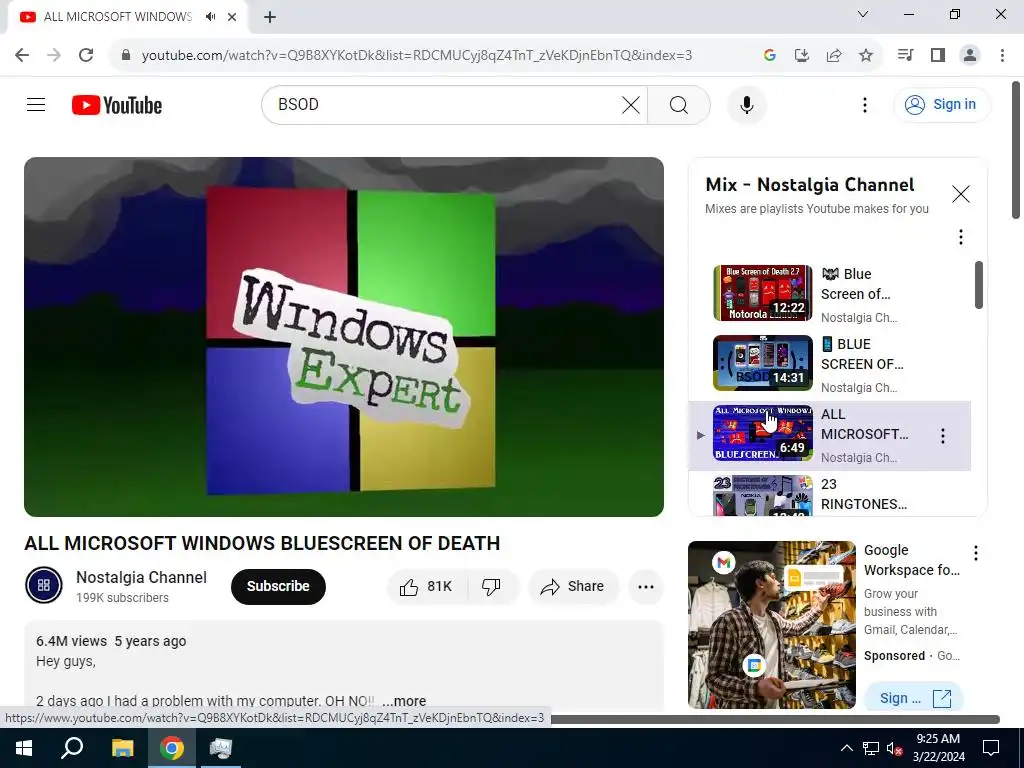
Task: Click the Windows Expert video player
Action: (344, 336)
